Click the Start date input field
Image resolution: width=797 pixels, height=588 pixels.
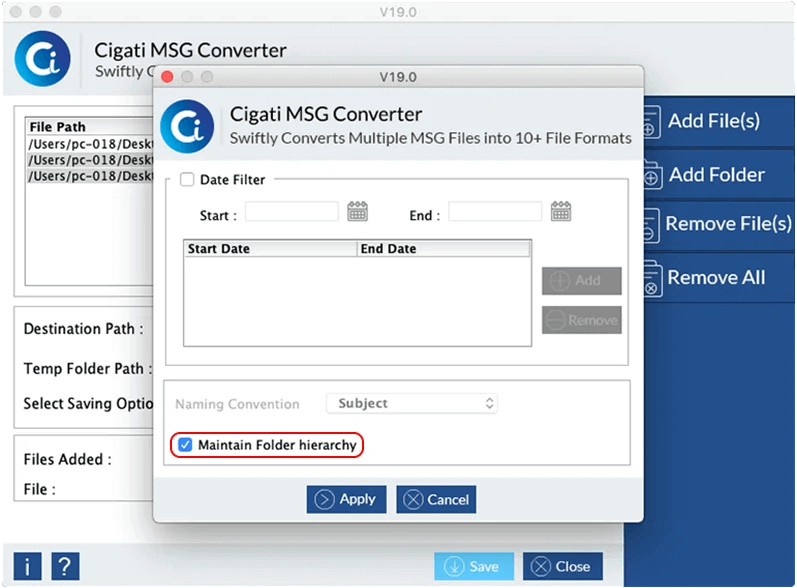292,211
